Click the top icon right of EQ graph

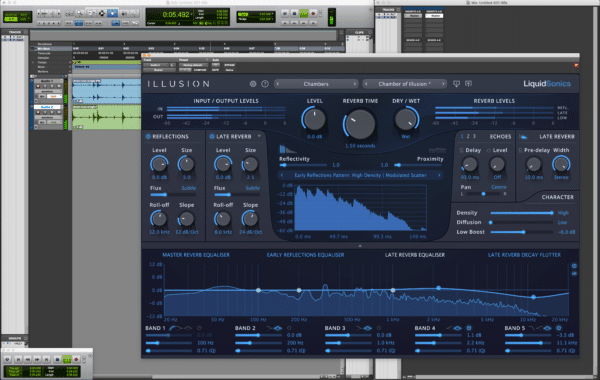pyautogui.click(x=574, y=266)
